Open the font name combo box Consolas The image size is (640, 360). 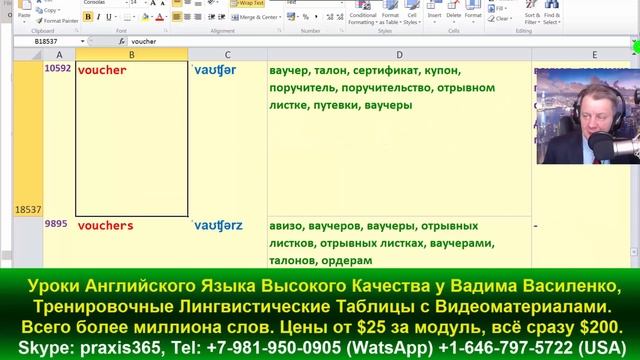[105, 2]
